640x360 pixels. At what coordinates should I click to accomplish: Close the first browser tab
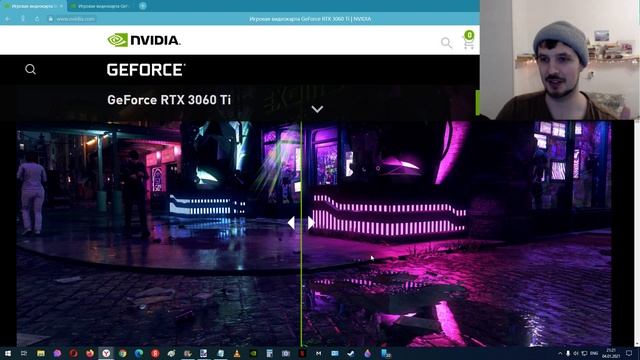point(62,6)
